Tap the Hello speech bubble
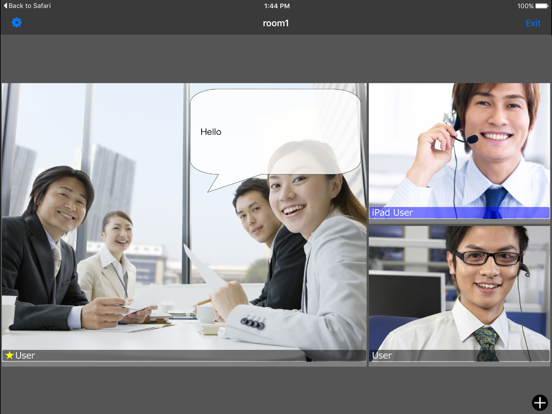Viewport: 552px width, 414px height. 275,140
